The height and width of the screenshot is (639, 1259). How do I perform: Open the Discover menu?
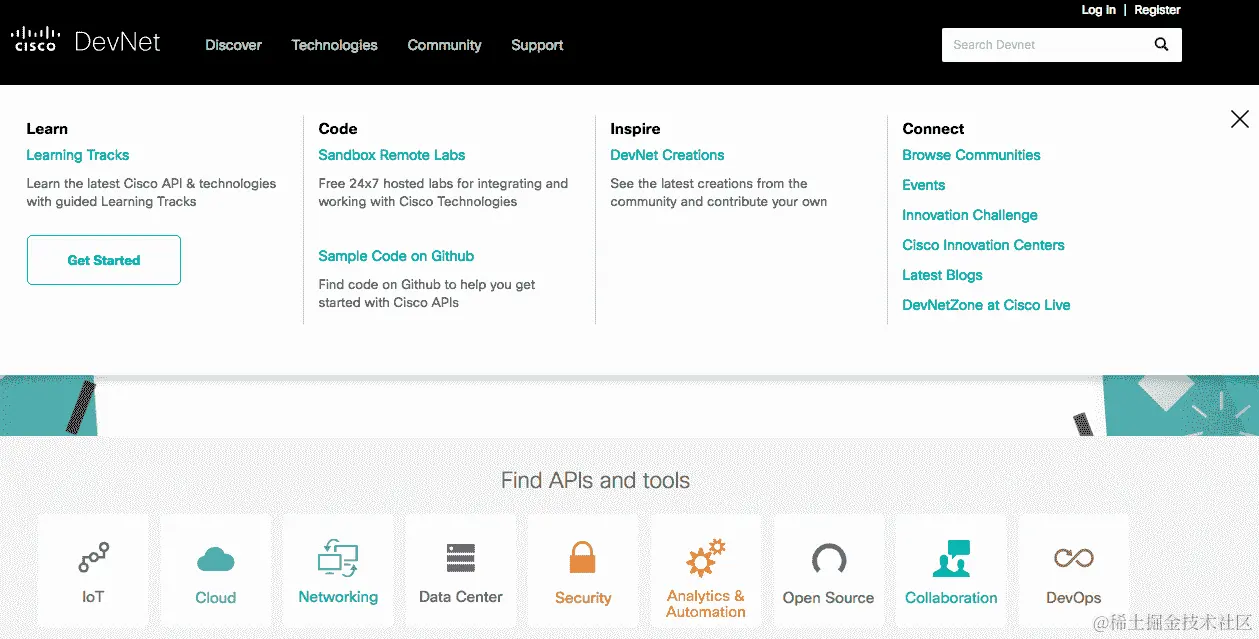pyautogui.click(x=233, y=45)
